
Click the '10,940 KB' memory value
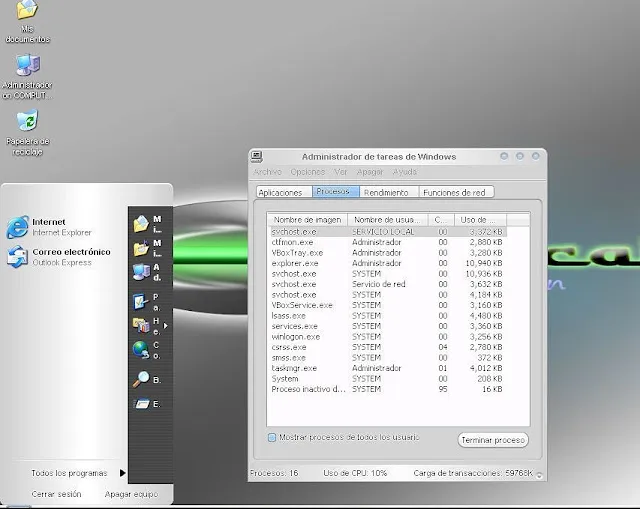[x=484, y=263]
